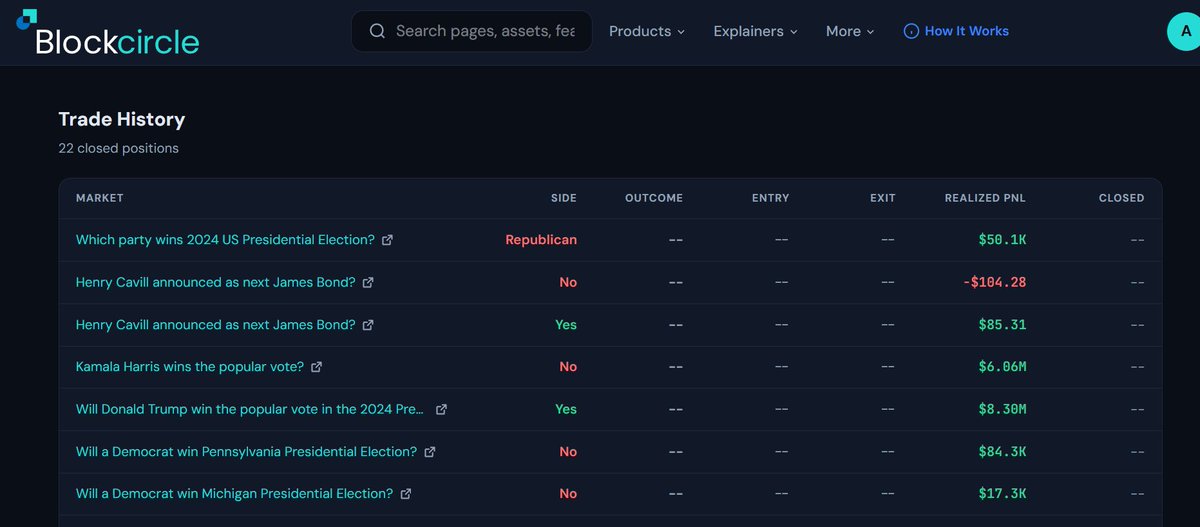Viewport: 1200px width, 527px height.
Task: Click the Yes side in Donald Trump row
Action: 566,409
